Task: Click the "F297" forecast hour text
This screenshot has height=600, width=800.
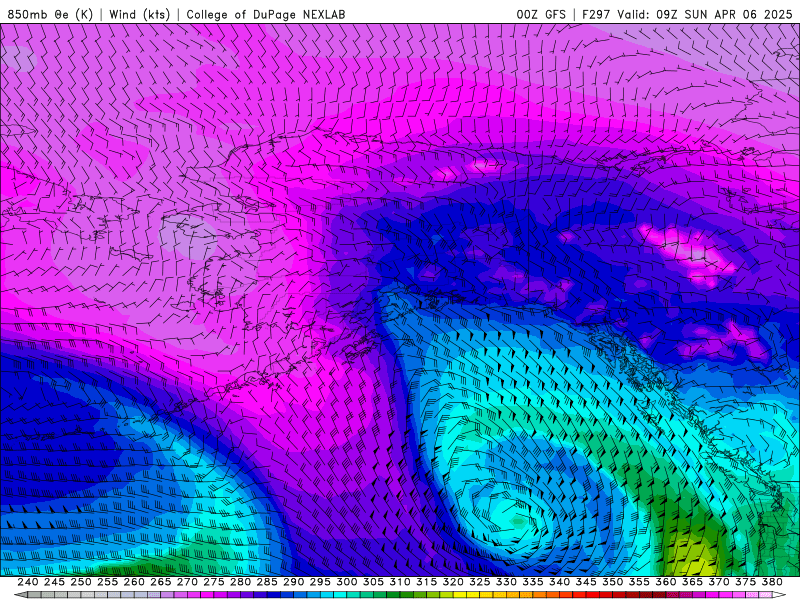Action: (x=596, y=14)
